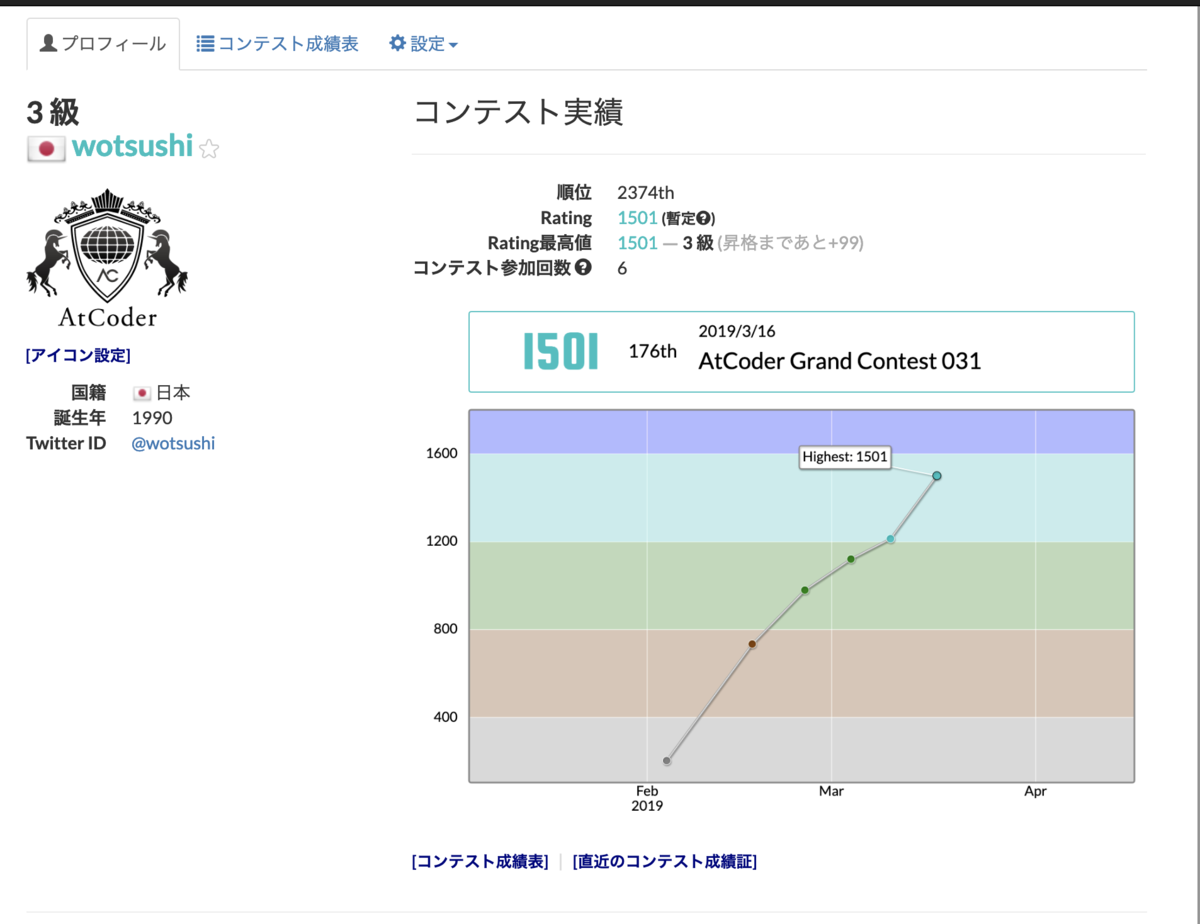Viewport: 1200px width, 924px height.
Task: Click the 1600 label on rating axis
Action: click(x=441, y=453)
